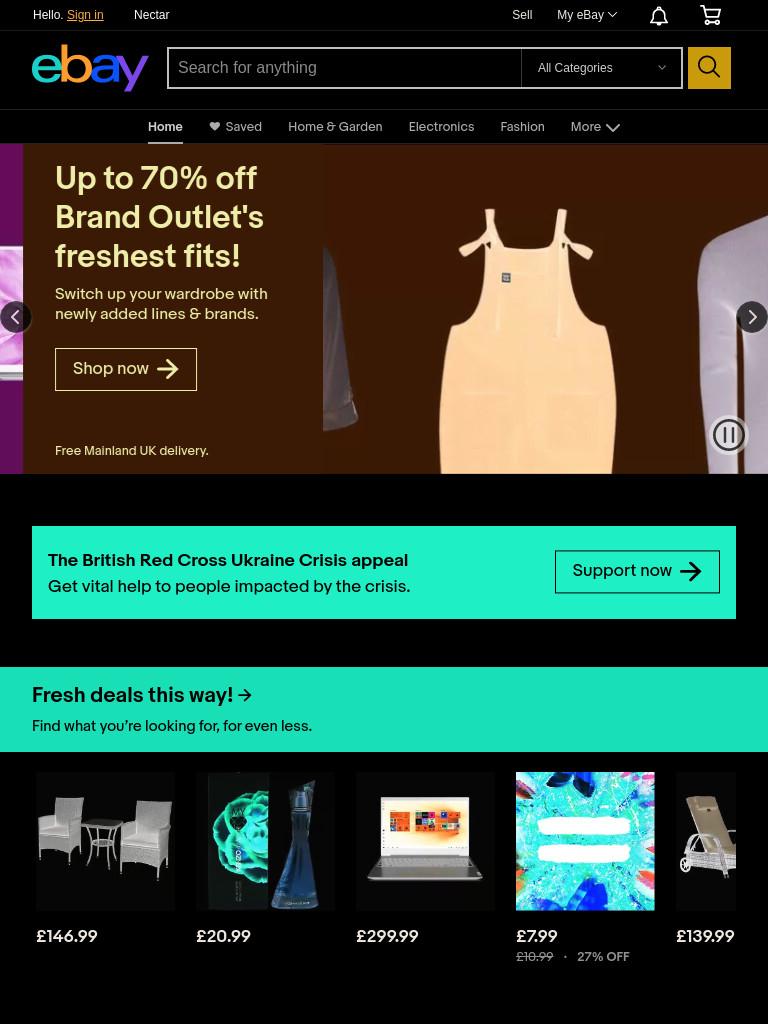Expand the All Categories dropdown

tap(601, 68)
